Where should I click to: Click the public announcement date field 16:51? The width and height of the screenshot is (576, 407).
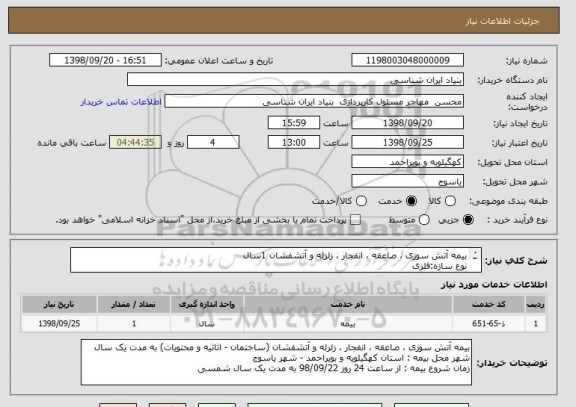105,60
